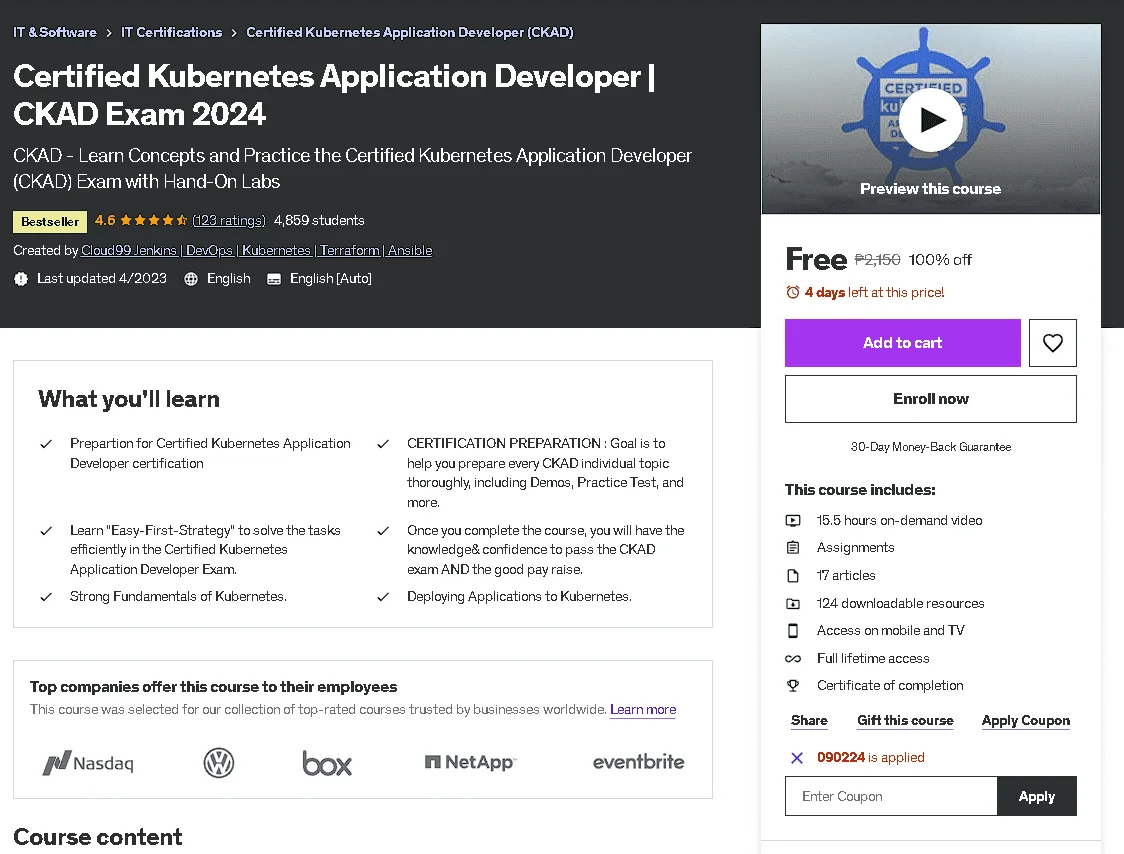Viewport: 1124px width, 854px height.
Task: Open instructor Cloud99 Jenkins profile link
Action: [x=257, y=251]
